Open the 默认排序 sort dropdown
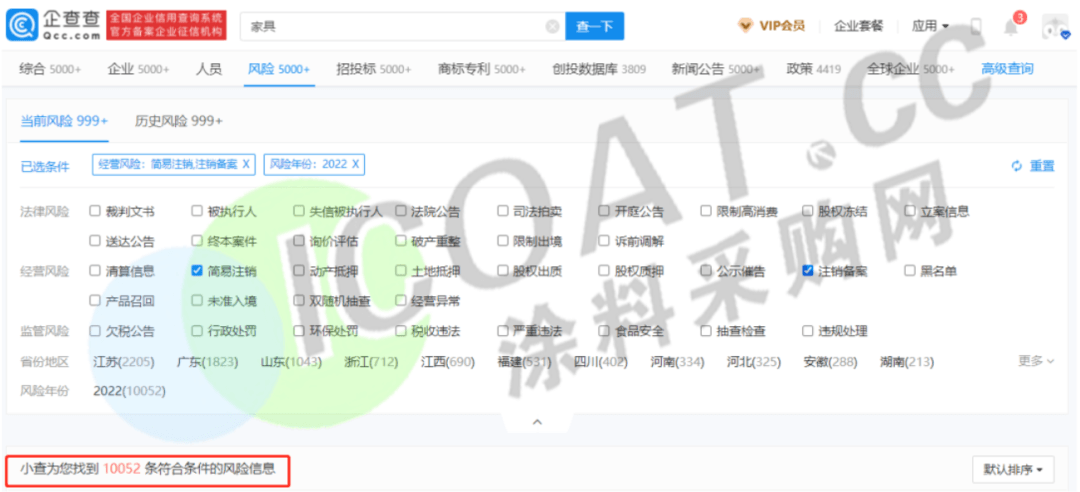This screenshot has height=492, width=1080. coord(1013,468)
